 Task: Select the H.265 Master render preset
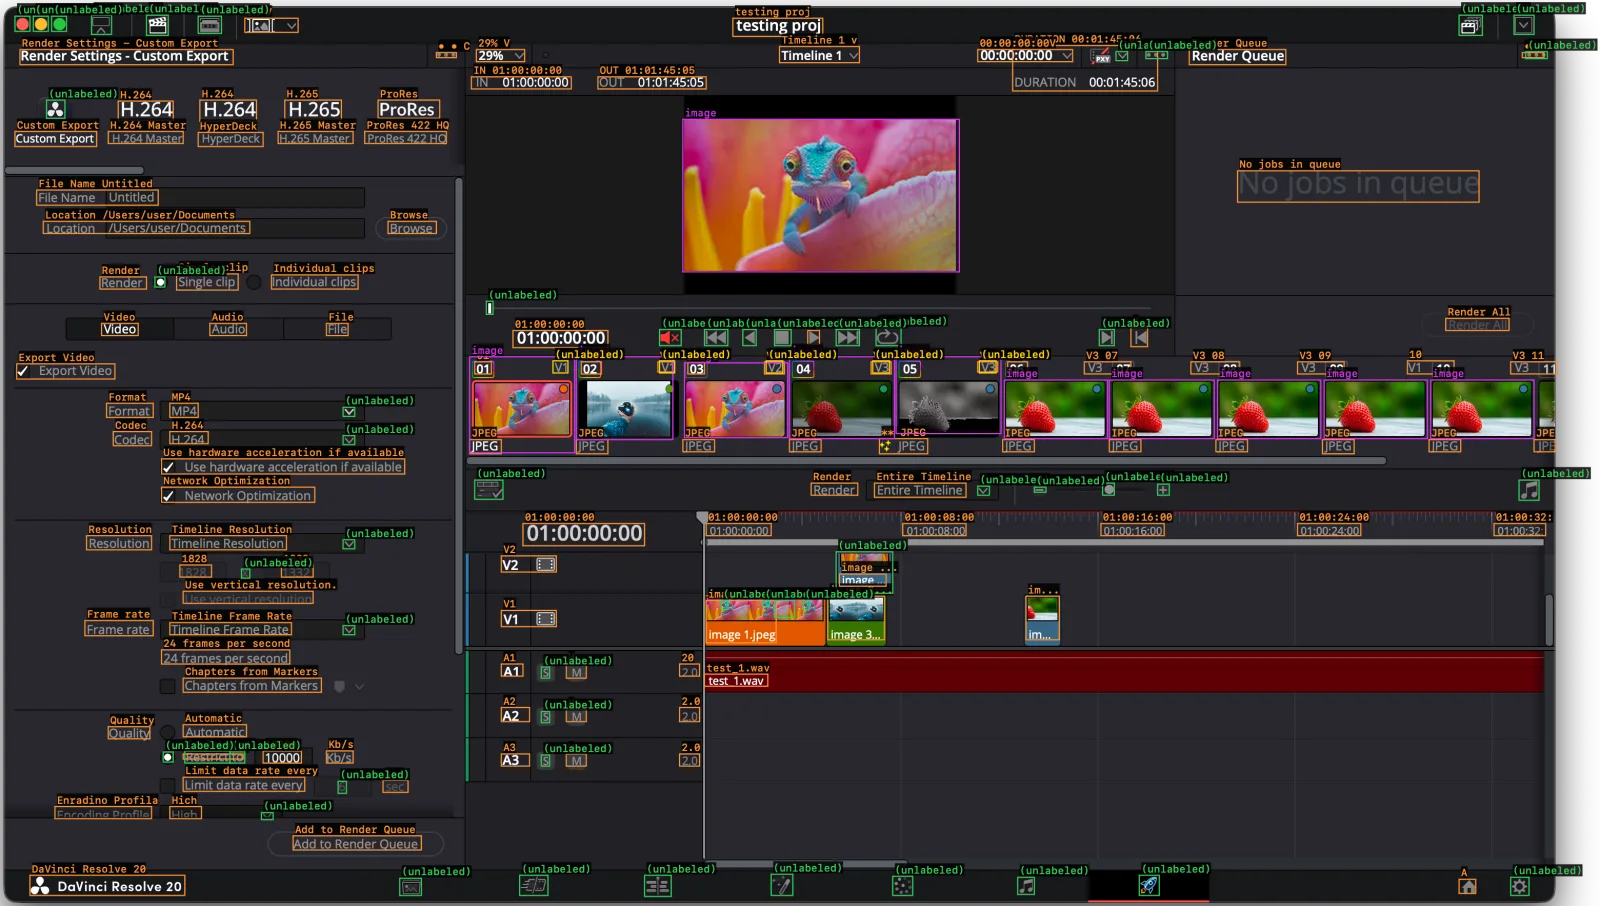pos(315,122)
